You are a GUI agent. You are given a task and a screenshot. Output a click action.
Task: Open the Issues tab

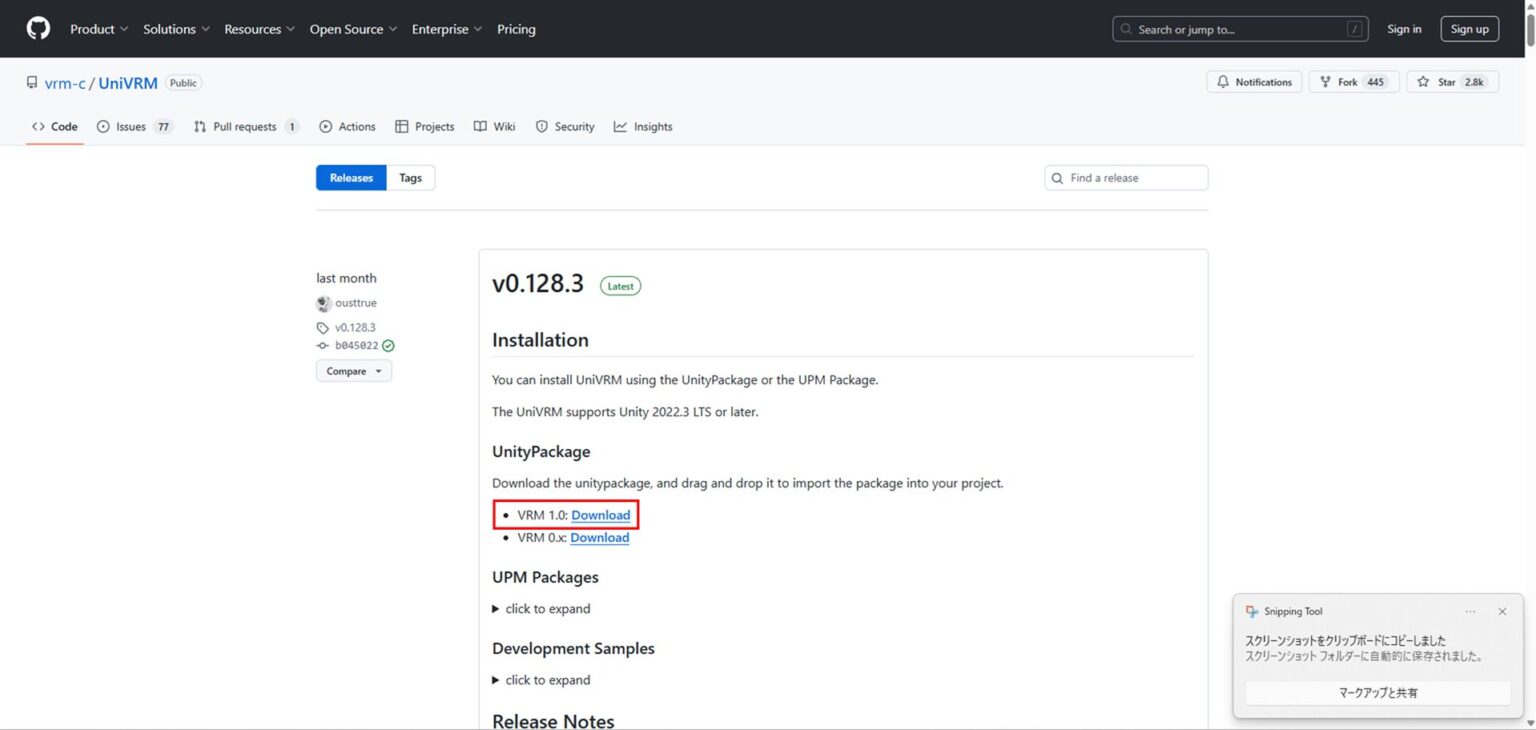pyautogui.click(x=133, y=127)
